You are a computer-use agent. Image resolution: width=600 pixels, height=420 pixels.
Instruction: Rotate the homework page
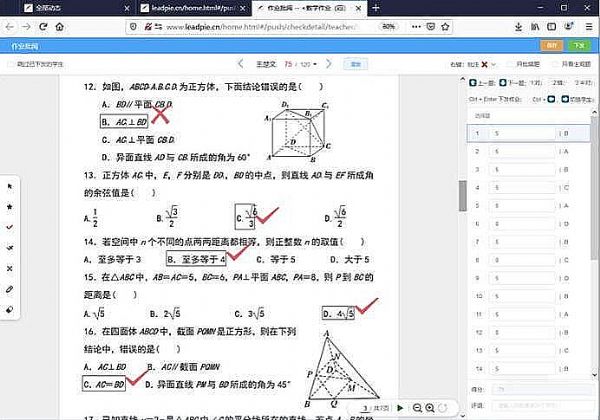443,408
